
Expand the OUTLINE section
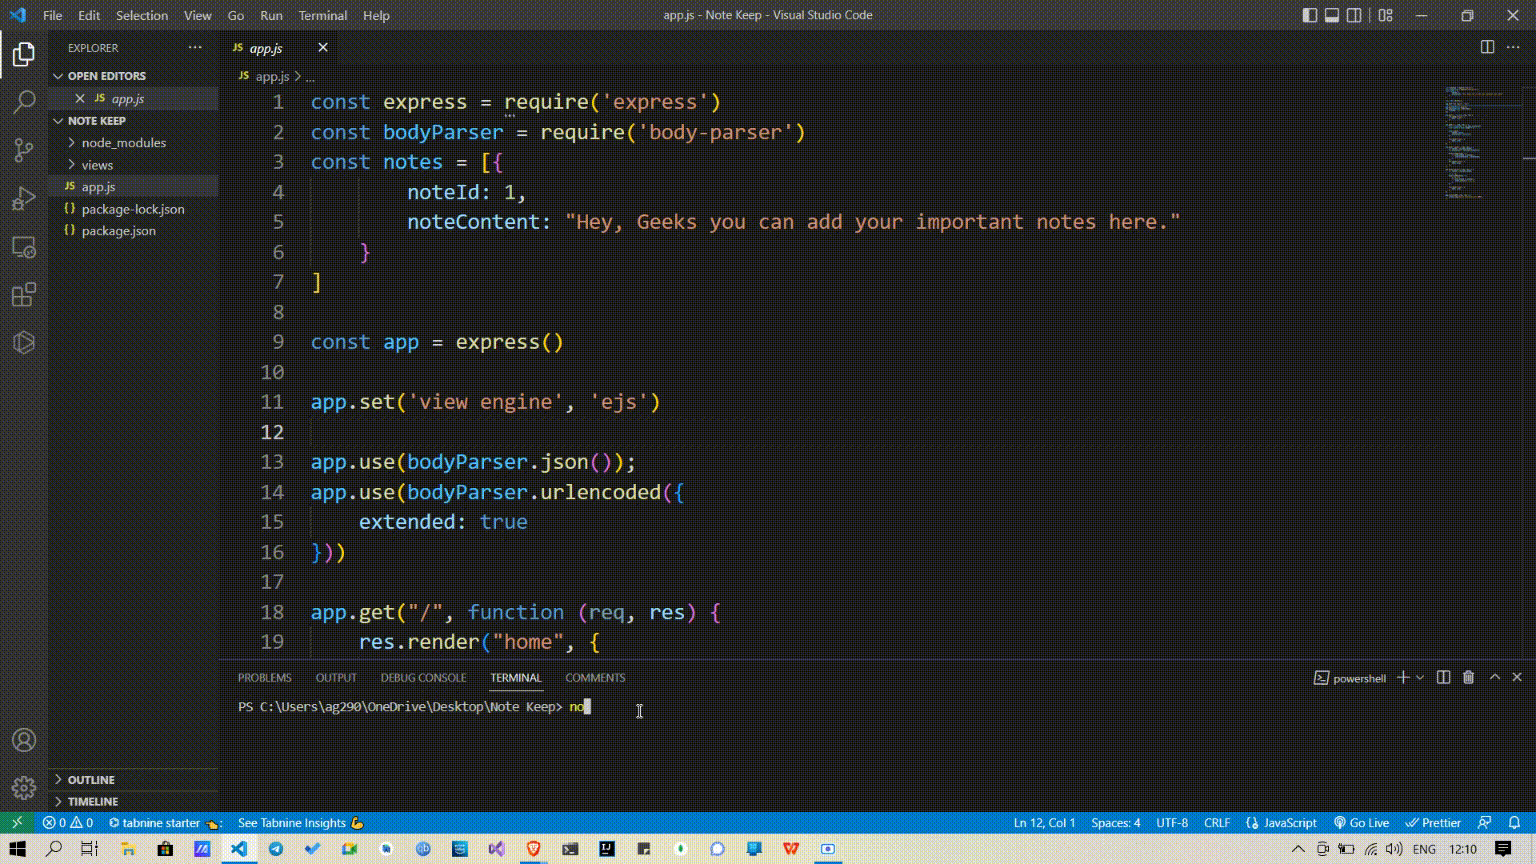91,780
